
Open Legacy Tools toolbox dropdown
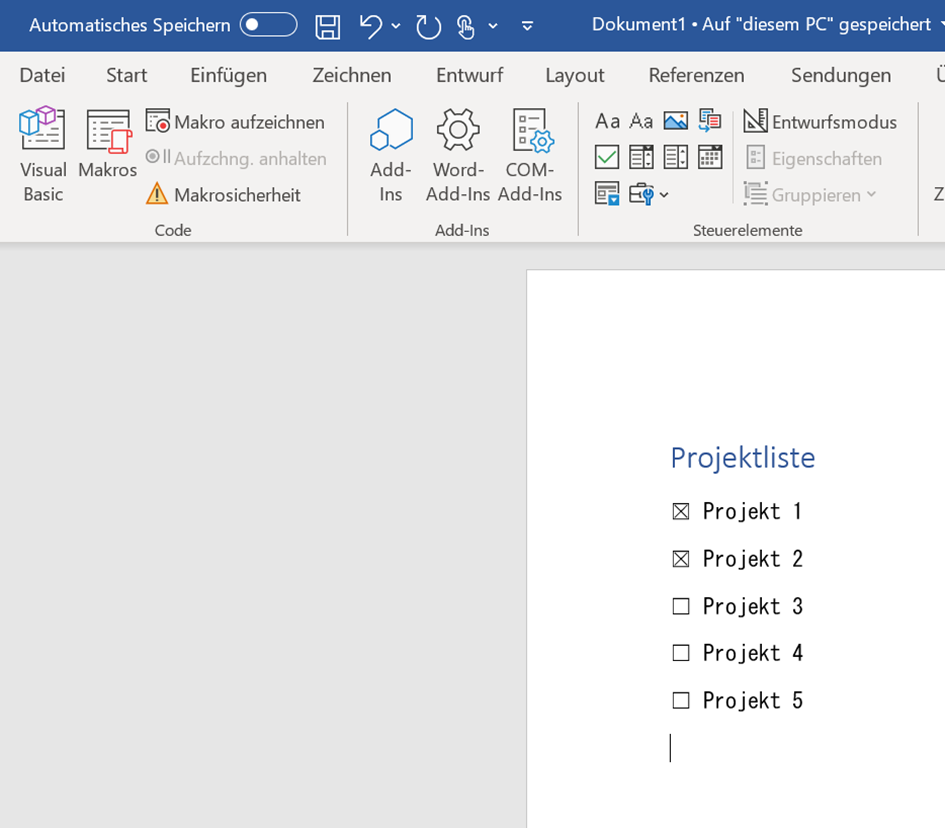pyautogui.click(x=648, y=194)
